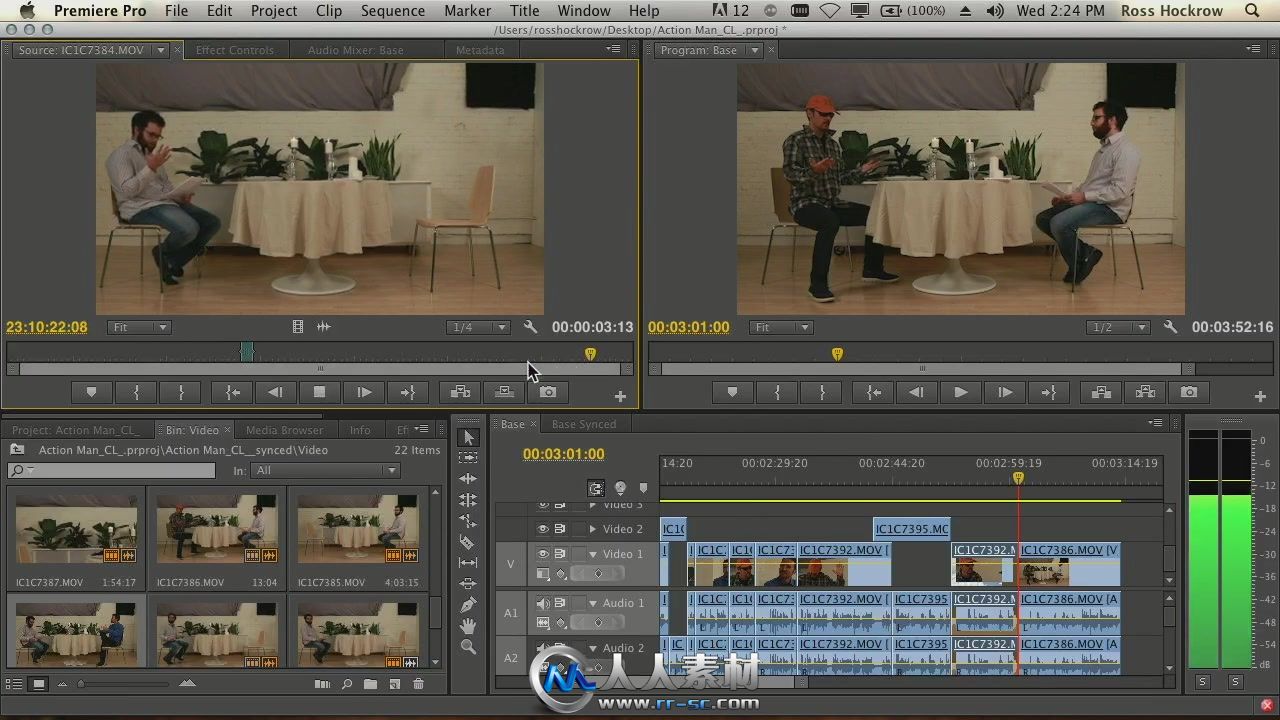This screenshot has height=720, width=1280.
Task: Select IC1C7386.MOV thumbnail in bin
Action: tap(217, 527)
